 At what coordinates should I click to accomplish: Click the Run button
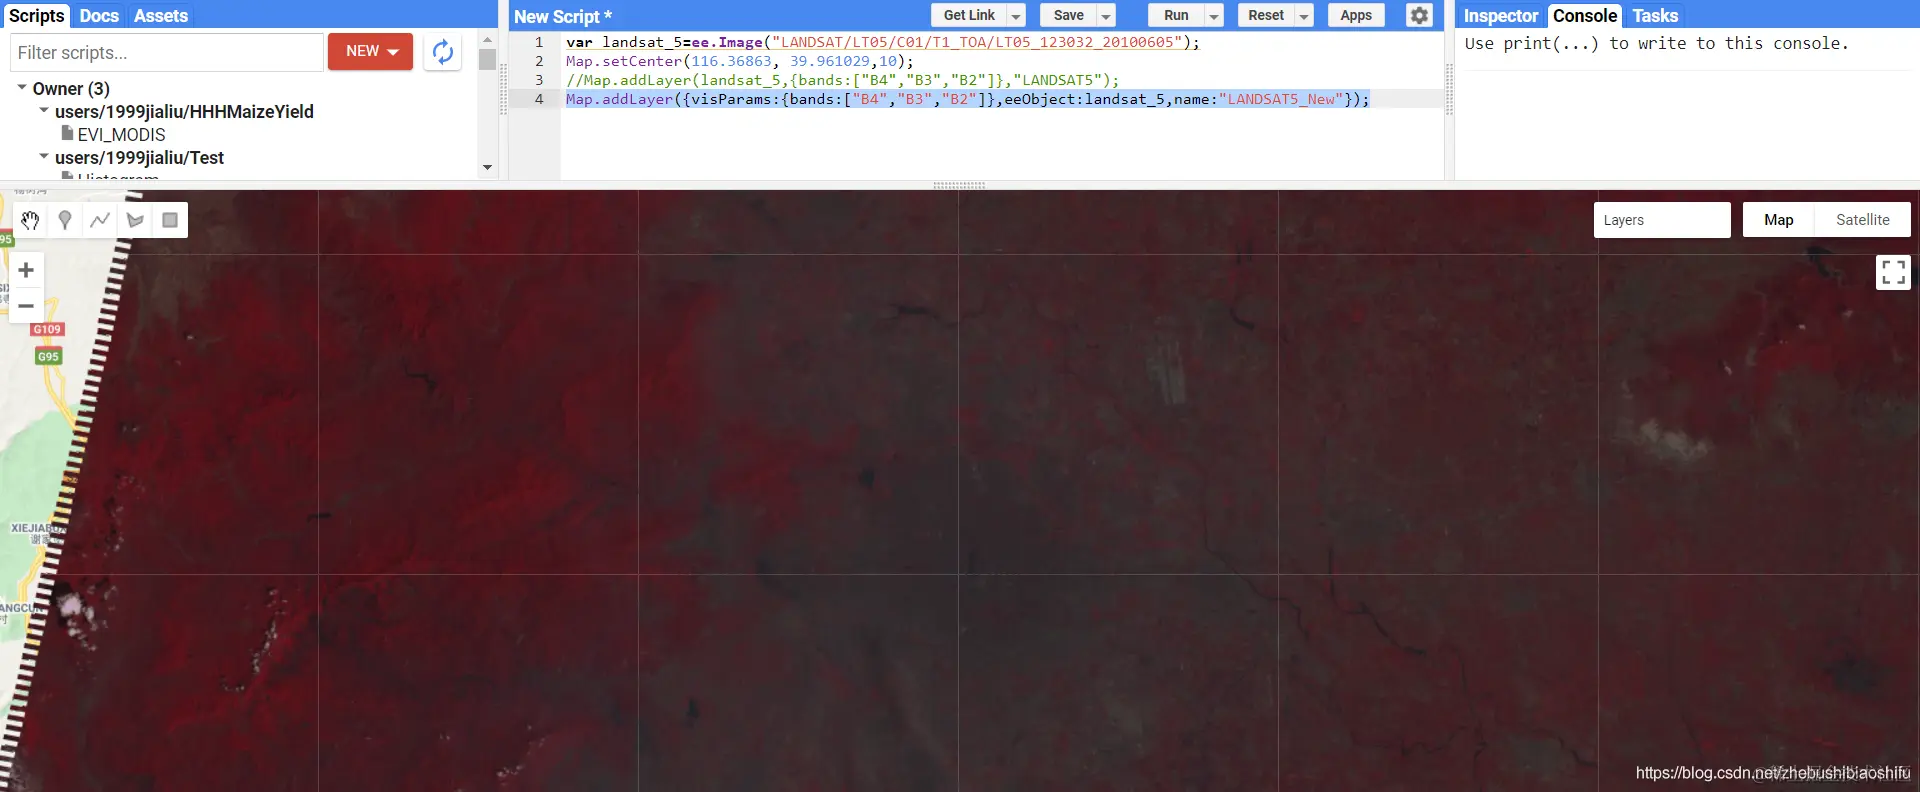pos(1176,15)
